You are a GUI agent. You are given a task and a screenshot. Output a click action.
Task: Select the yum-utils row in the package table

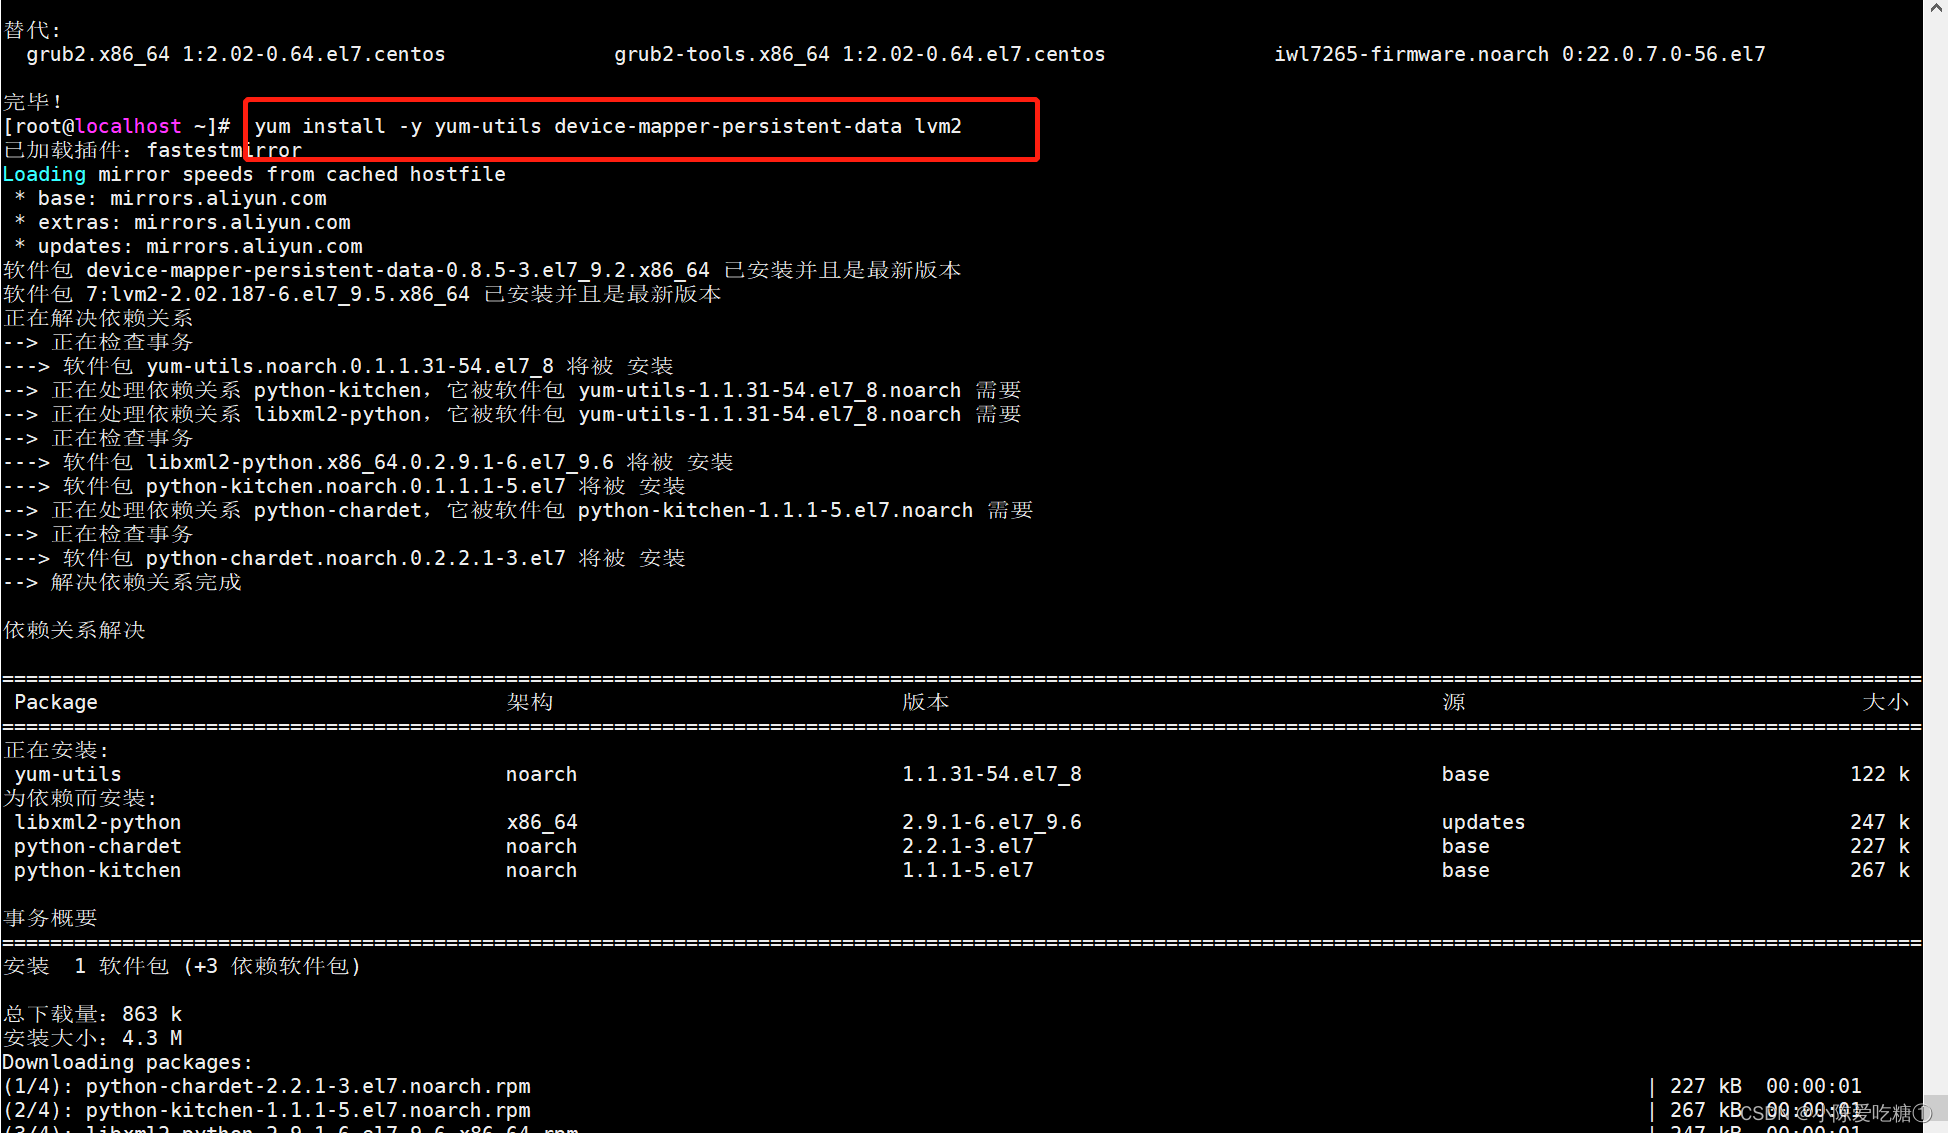click(68, 775)
